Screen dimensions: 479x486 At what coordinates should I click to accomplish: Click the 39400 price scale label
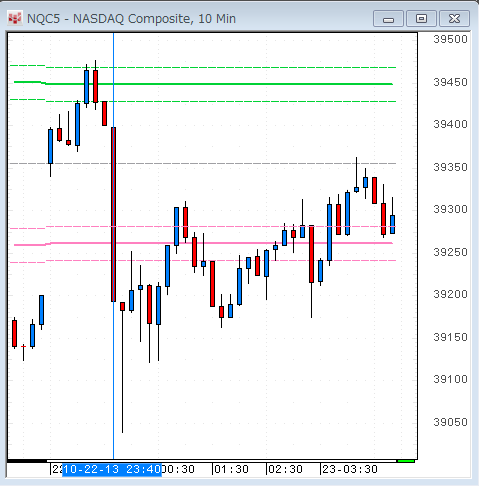(450, 124)
